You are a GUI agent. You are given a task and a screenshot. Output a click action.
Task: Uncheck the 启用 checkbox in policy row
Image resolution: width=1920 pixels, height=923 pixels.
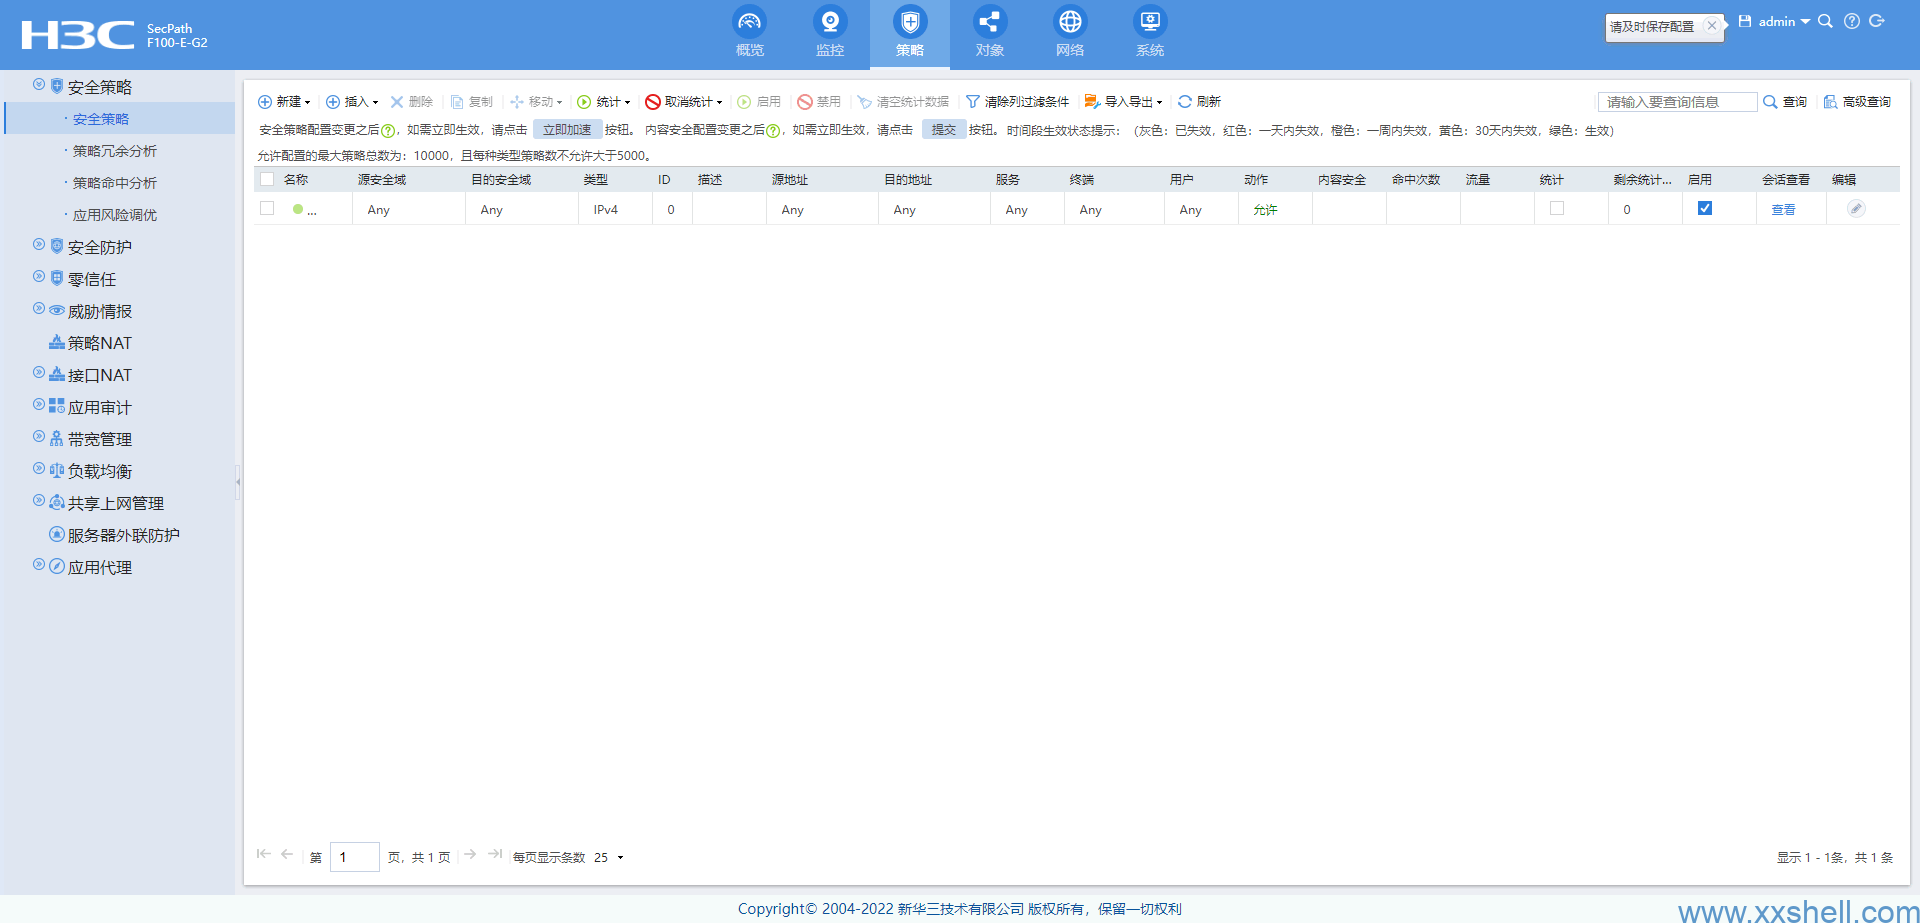click(x=1705, y=209)
